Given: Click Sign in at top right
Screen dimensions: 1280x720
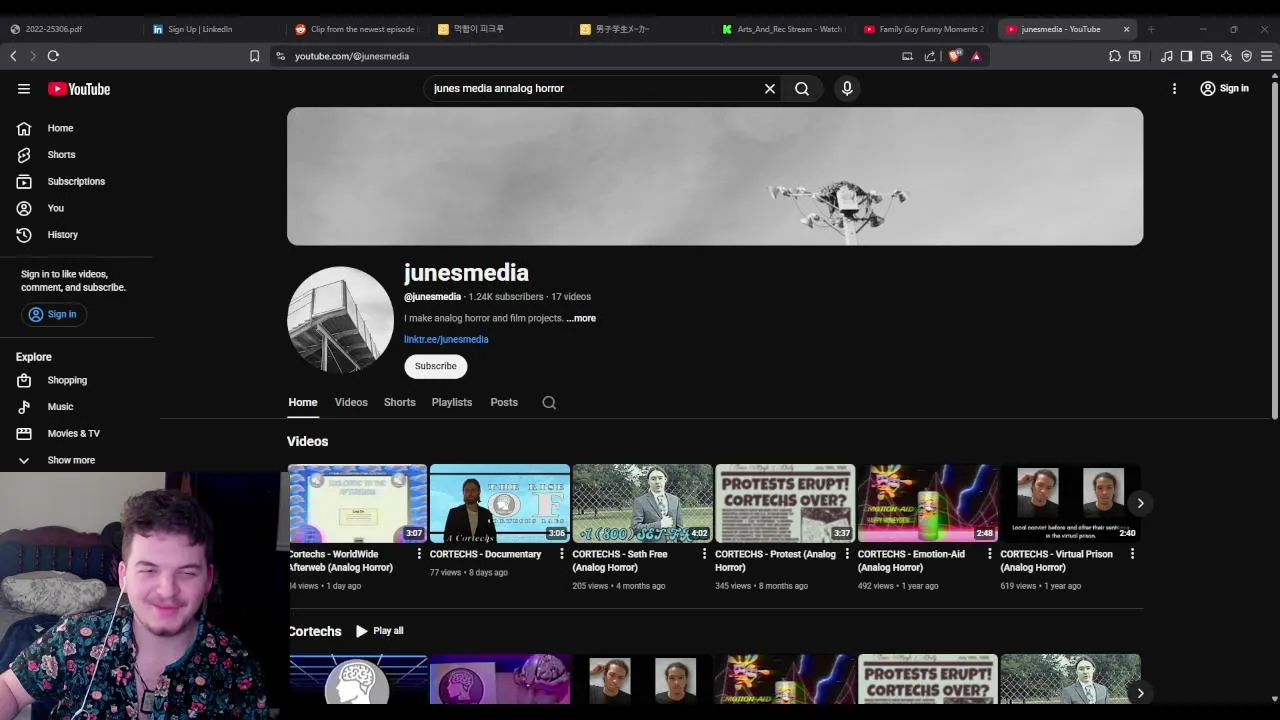Looking at the screenshot, I should (1225, 89).
